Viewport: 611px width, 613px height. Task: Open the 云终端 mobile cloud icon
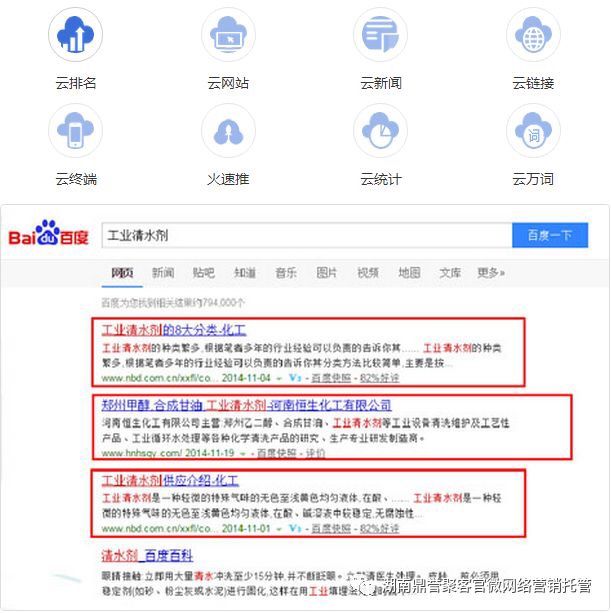[x=75, y=131]
